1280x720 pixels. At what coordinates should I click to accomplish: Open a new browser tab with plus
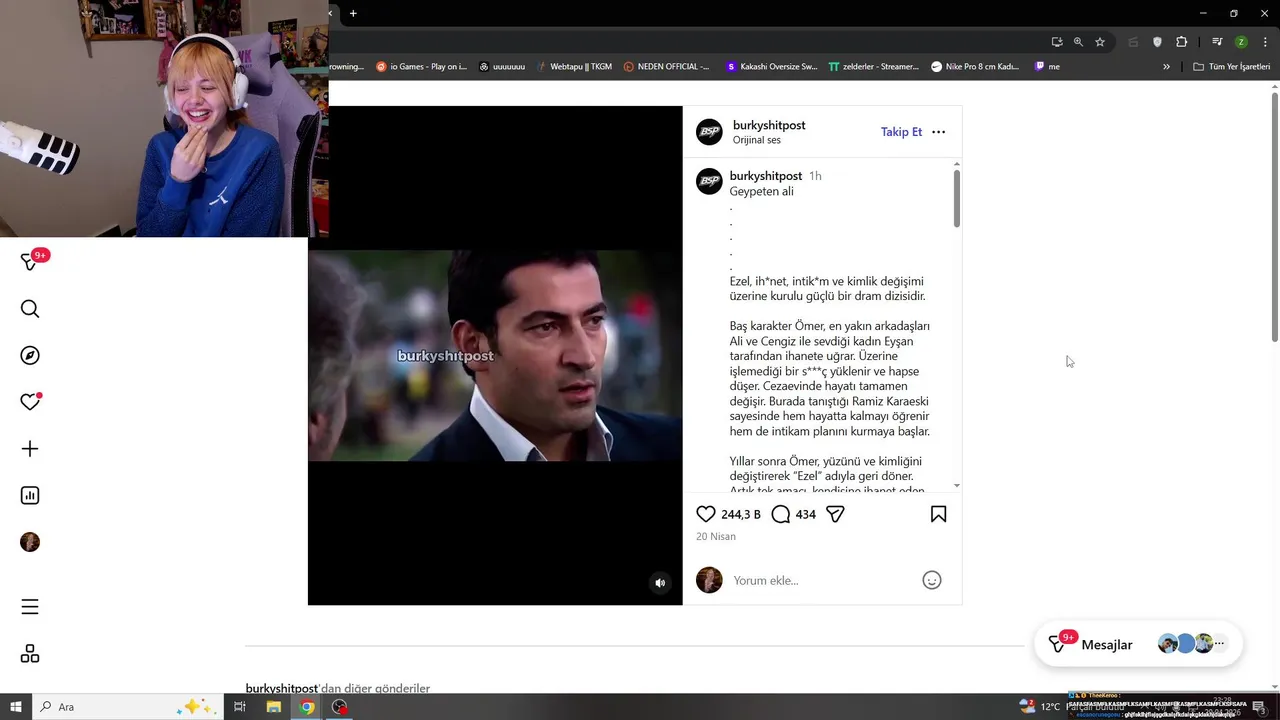(353, 13)
